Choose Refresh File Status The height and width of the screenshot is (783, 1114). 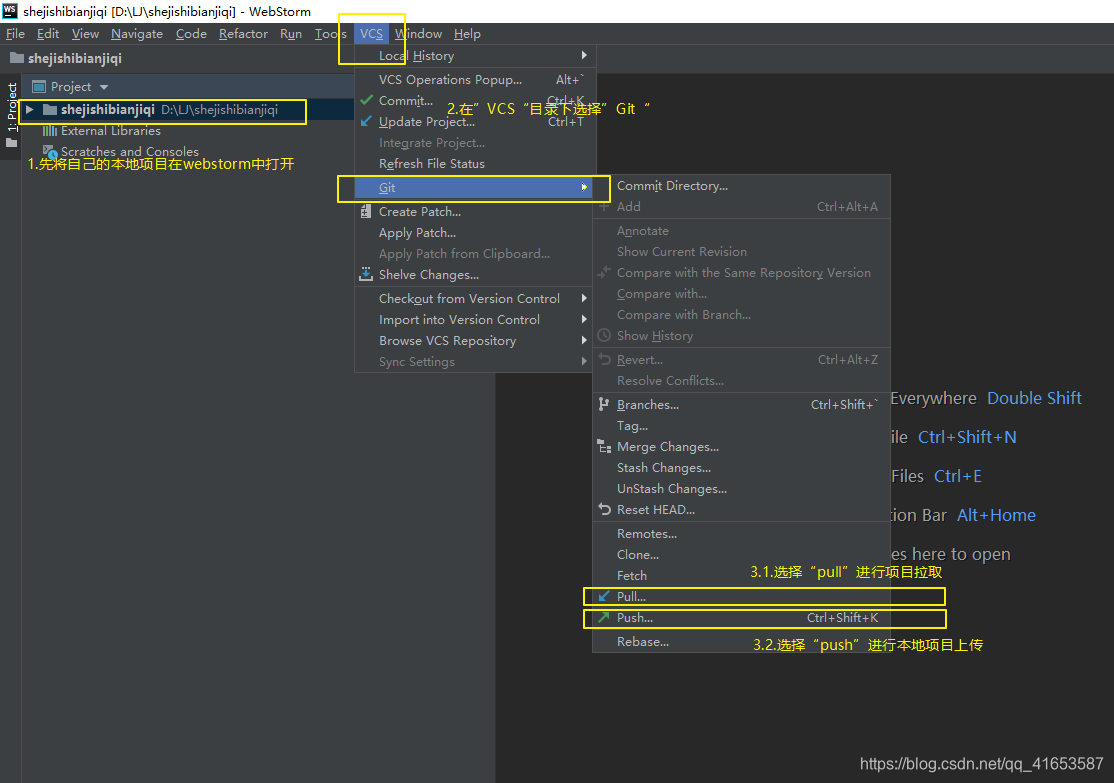click(475, 163)
